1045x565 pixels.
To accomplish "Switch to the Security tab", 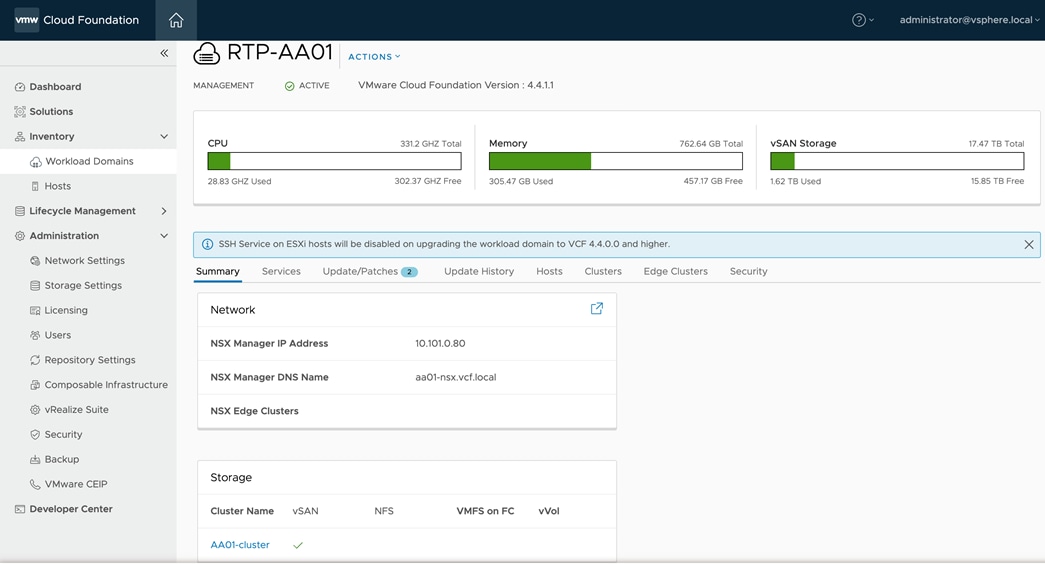I will (x=748, y=271).
